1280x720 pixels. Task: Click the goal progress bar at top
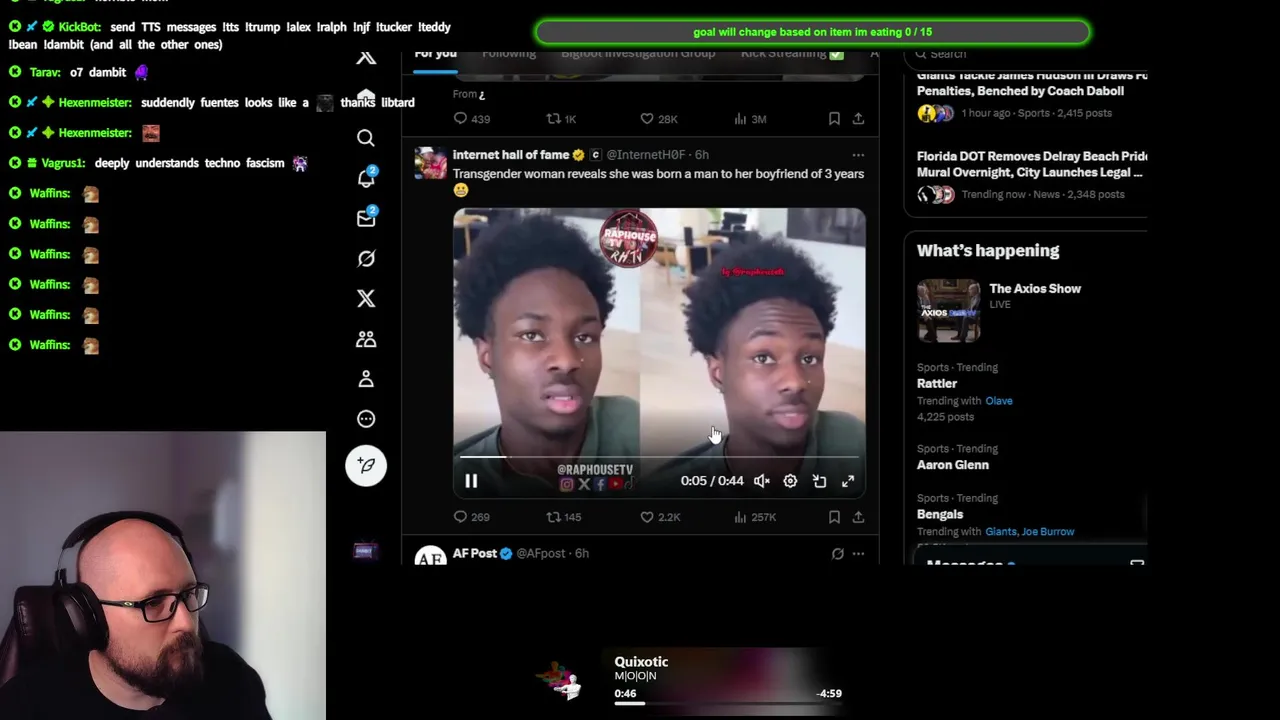pos(812,32)
